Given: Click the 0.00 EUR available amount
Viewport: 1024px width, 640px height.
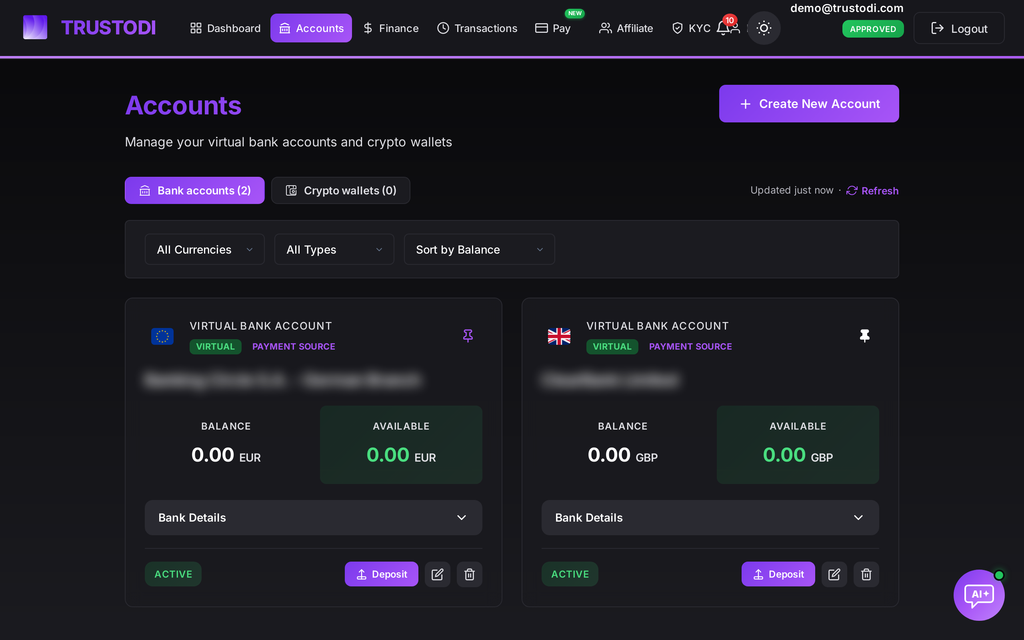Looking at the screenshot, I should coord(401,455).
